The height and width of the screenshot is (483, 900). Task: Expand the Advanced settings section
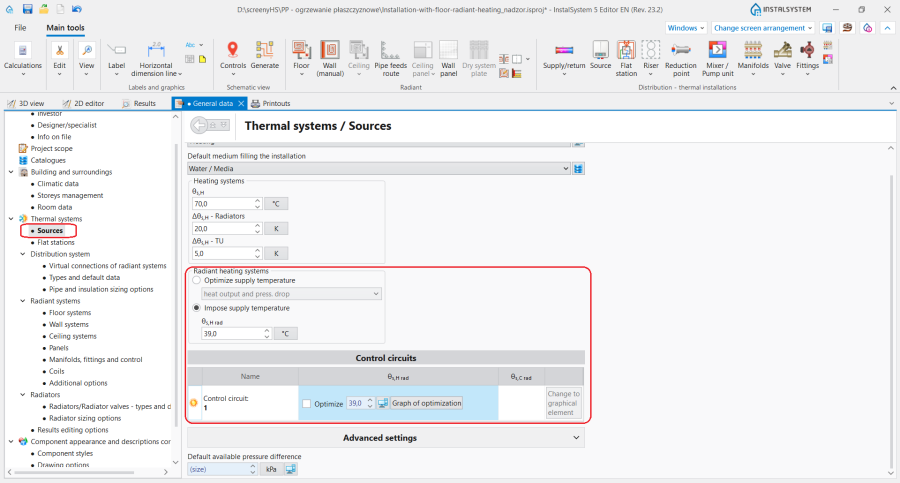tap(386, 438)
